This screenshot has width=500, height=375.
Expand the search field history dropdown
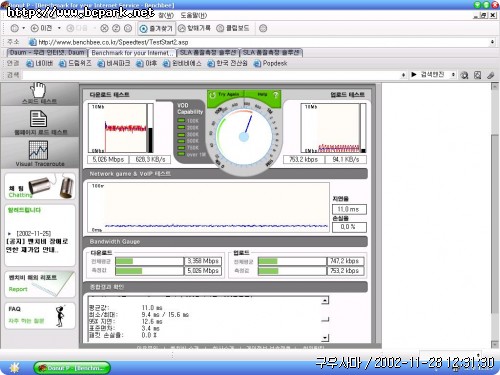pyautogui.click(x=403, y=75)
